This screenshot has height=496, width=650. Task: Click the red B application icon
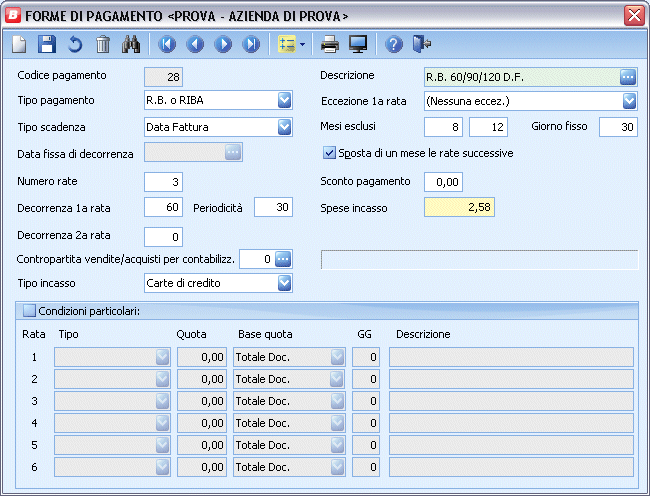pyautogui.click(x=12, y=15)
